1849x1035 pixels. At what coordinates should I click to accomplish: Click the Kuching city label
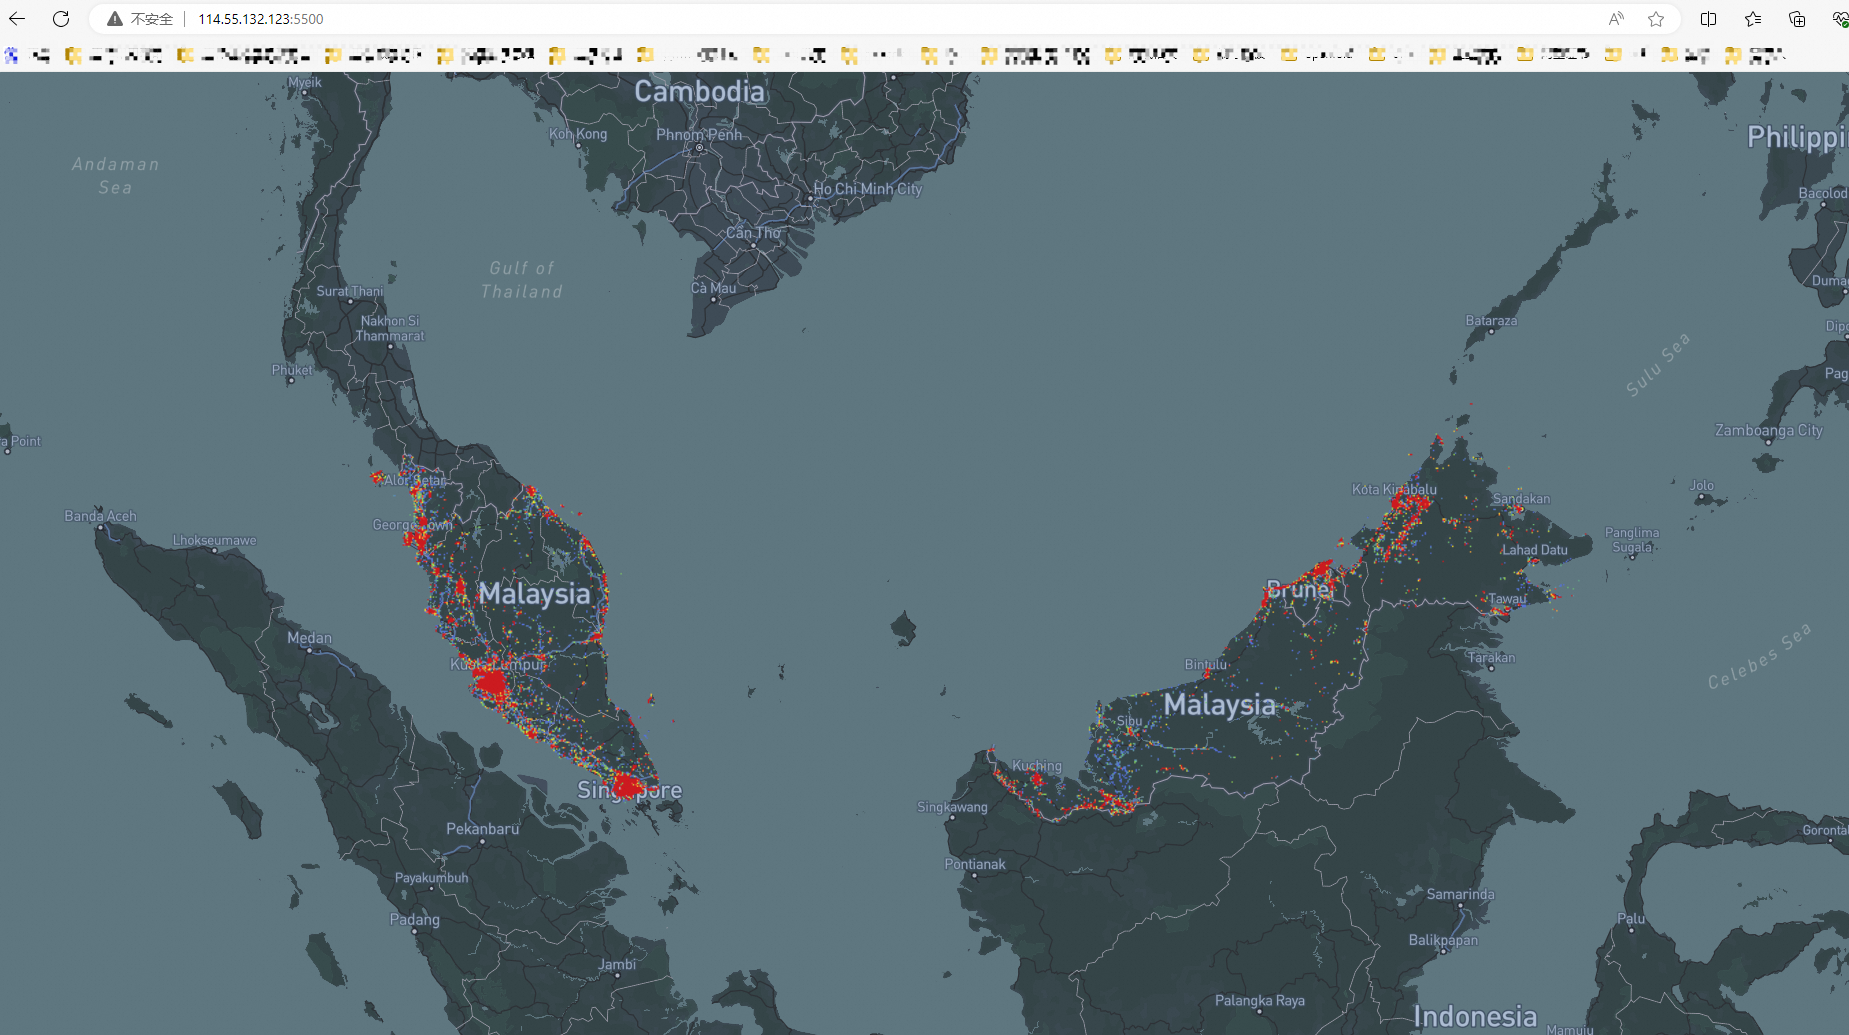coord(1037,766)
